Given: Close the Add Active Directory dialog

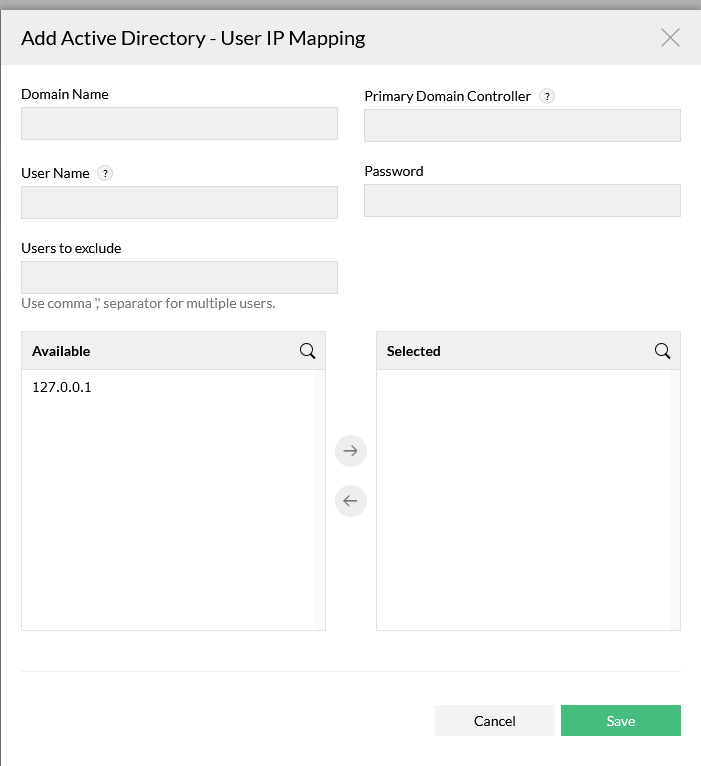Looking at the screenshot, I should point(670,38).
